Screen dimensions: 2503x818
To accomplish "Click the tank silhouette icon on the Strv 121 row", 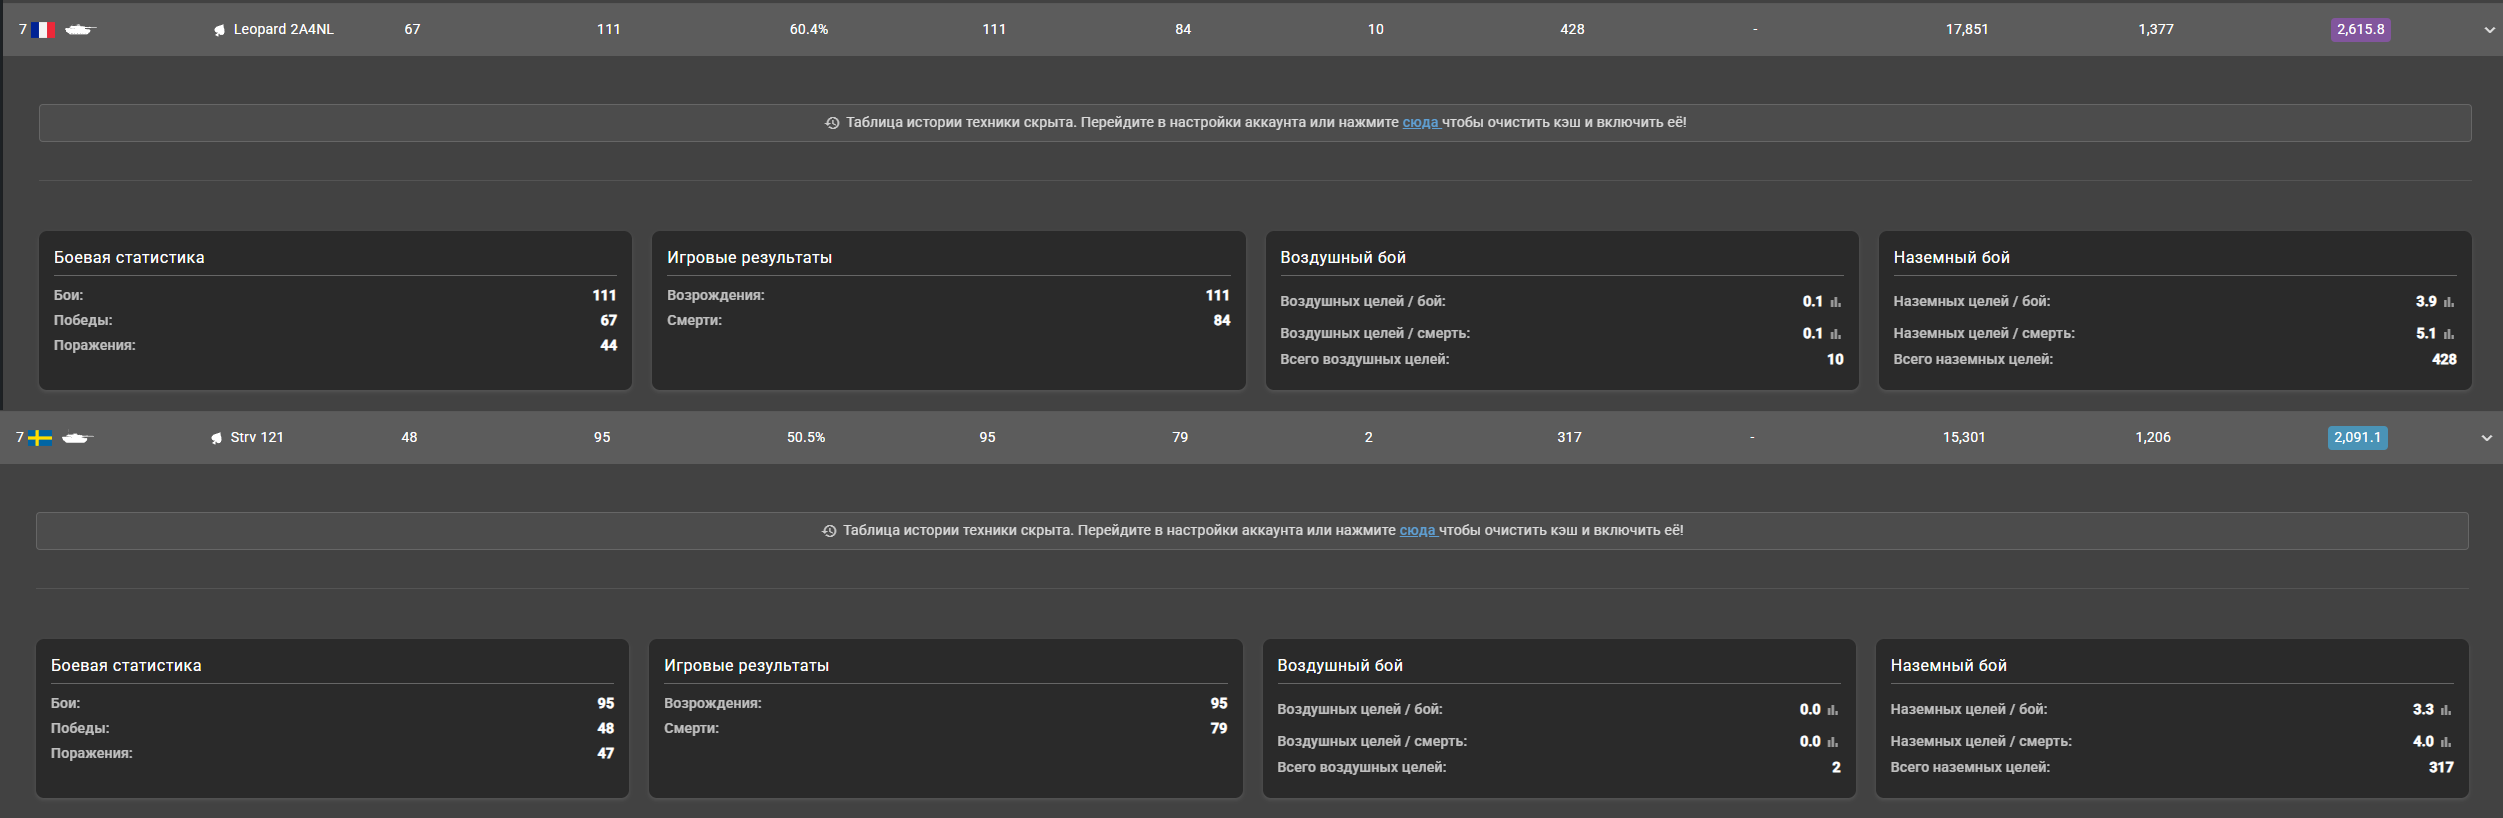I will coord(76,438).
